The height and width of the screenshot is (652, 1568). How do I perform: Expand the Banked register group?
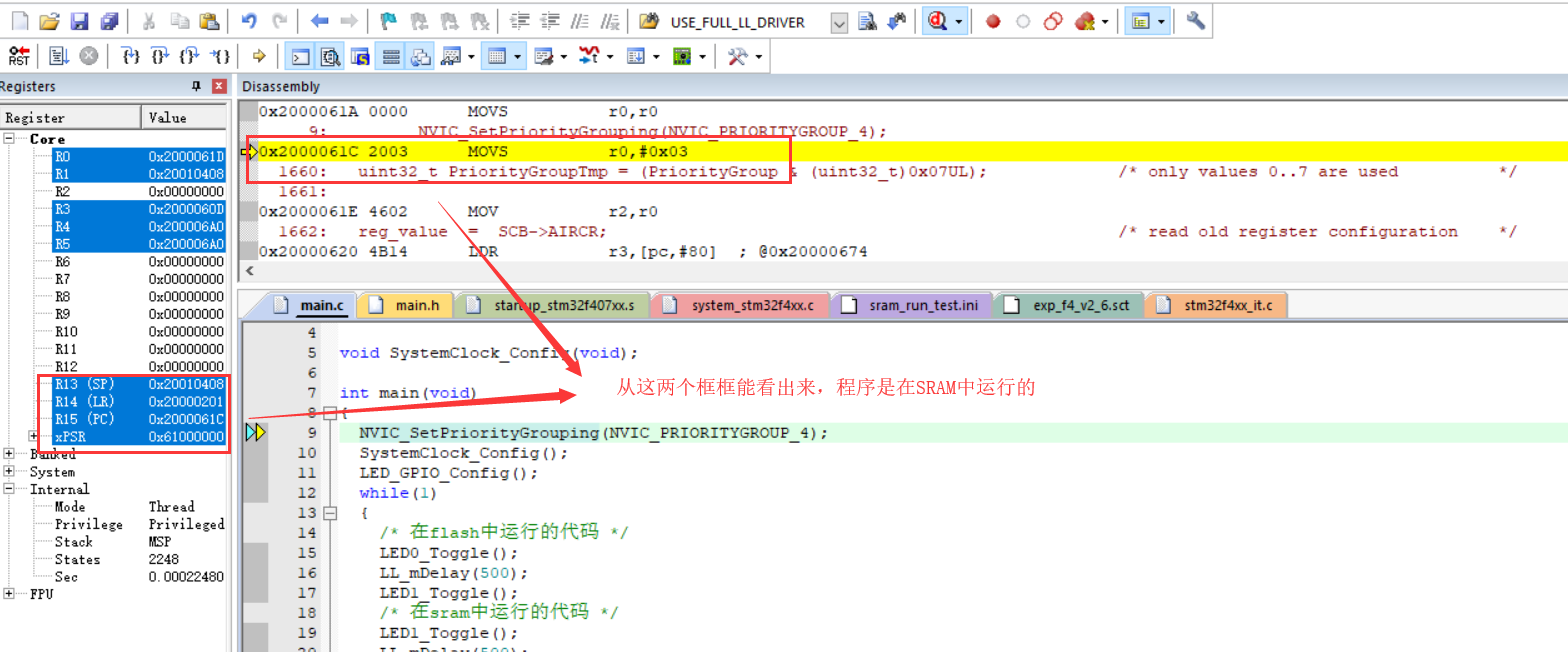point(9,454)
